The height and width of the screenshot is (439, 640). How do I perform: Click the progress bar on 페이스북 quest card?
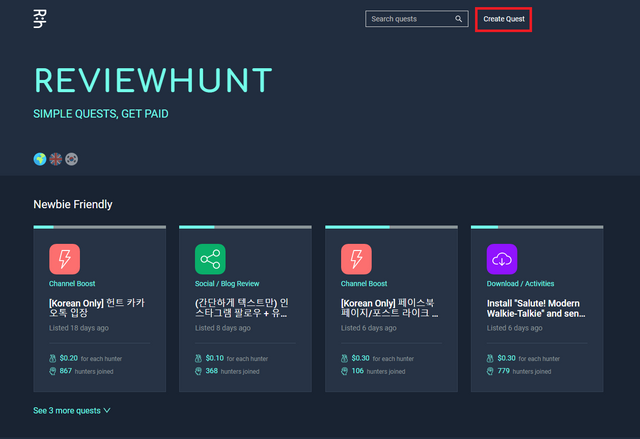point(391,227)
